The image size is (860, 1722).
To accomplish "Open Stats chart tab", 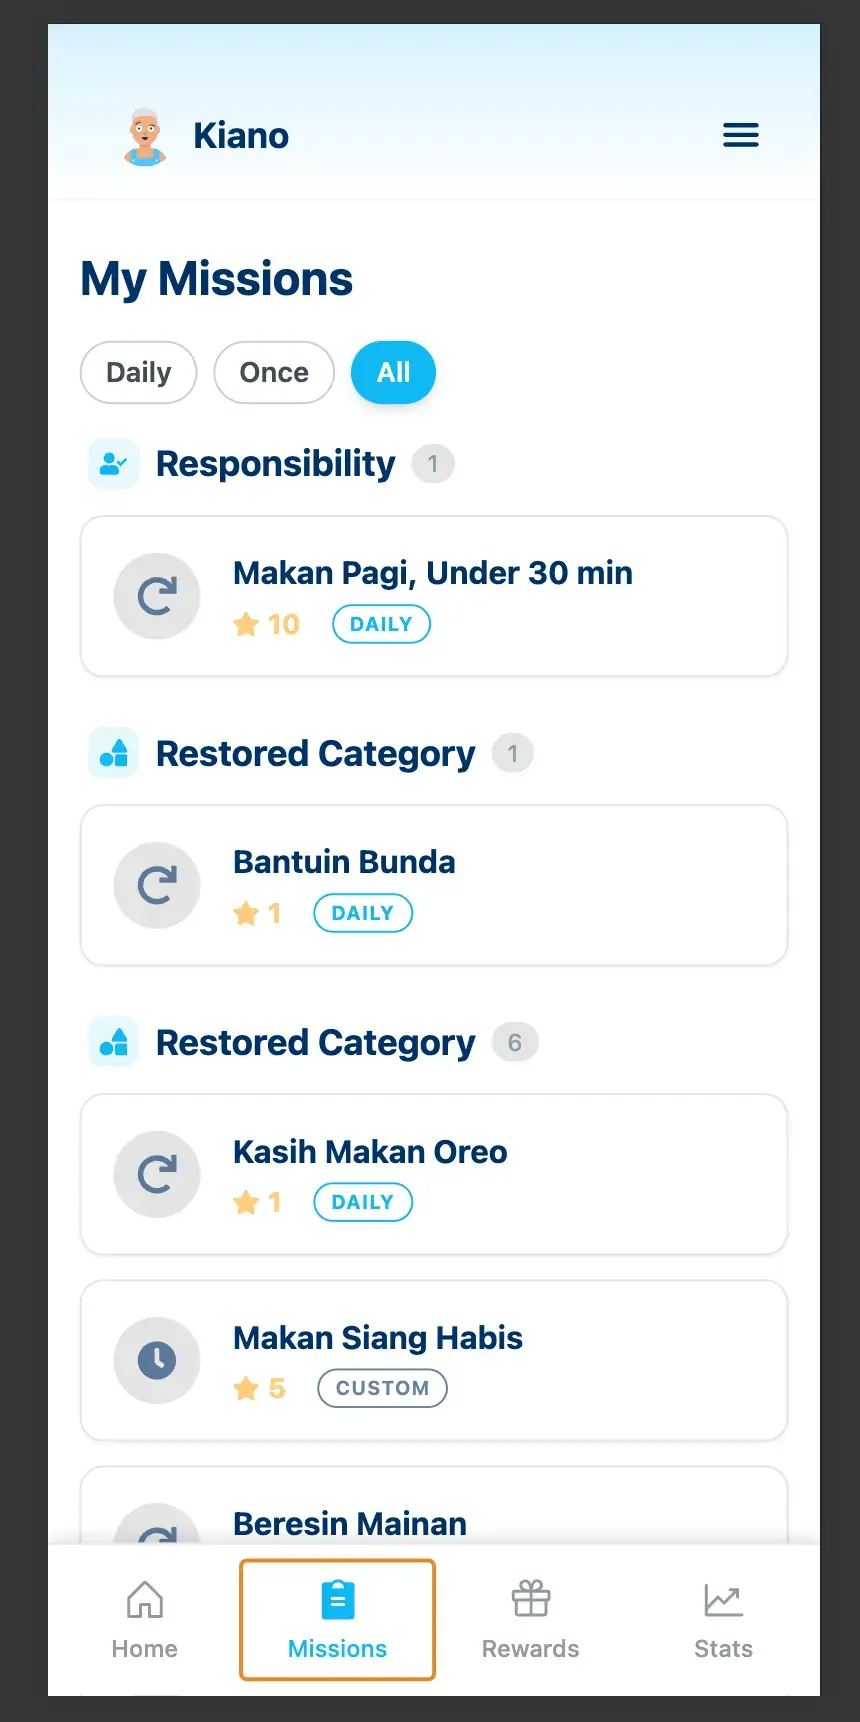I will click(x=723, y=1619).
